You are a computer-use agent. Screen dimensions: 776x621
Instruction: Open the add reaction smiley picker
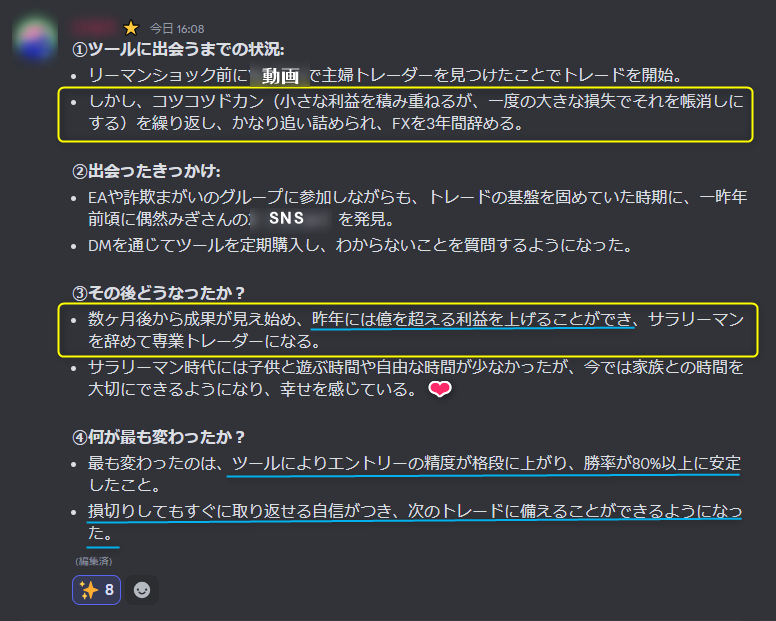142,590
